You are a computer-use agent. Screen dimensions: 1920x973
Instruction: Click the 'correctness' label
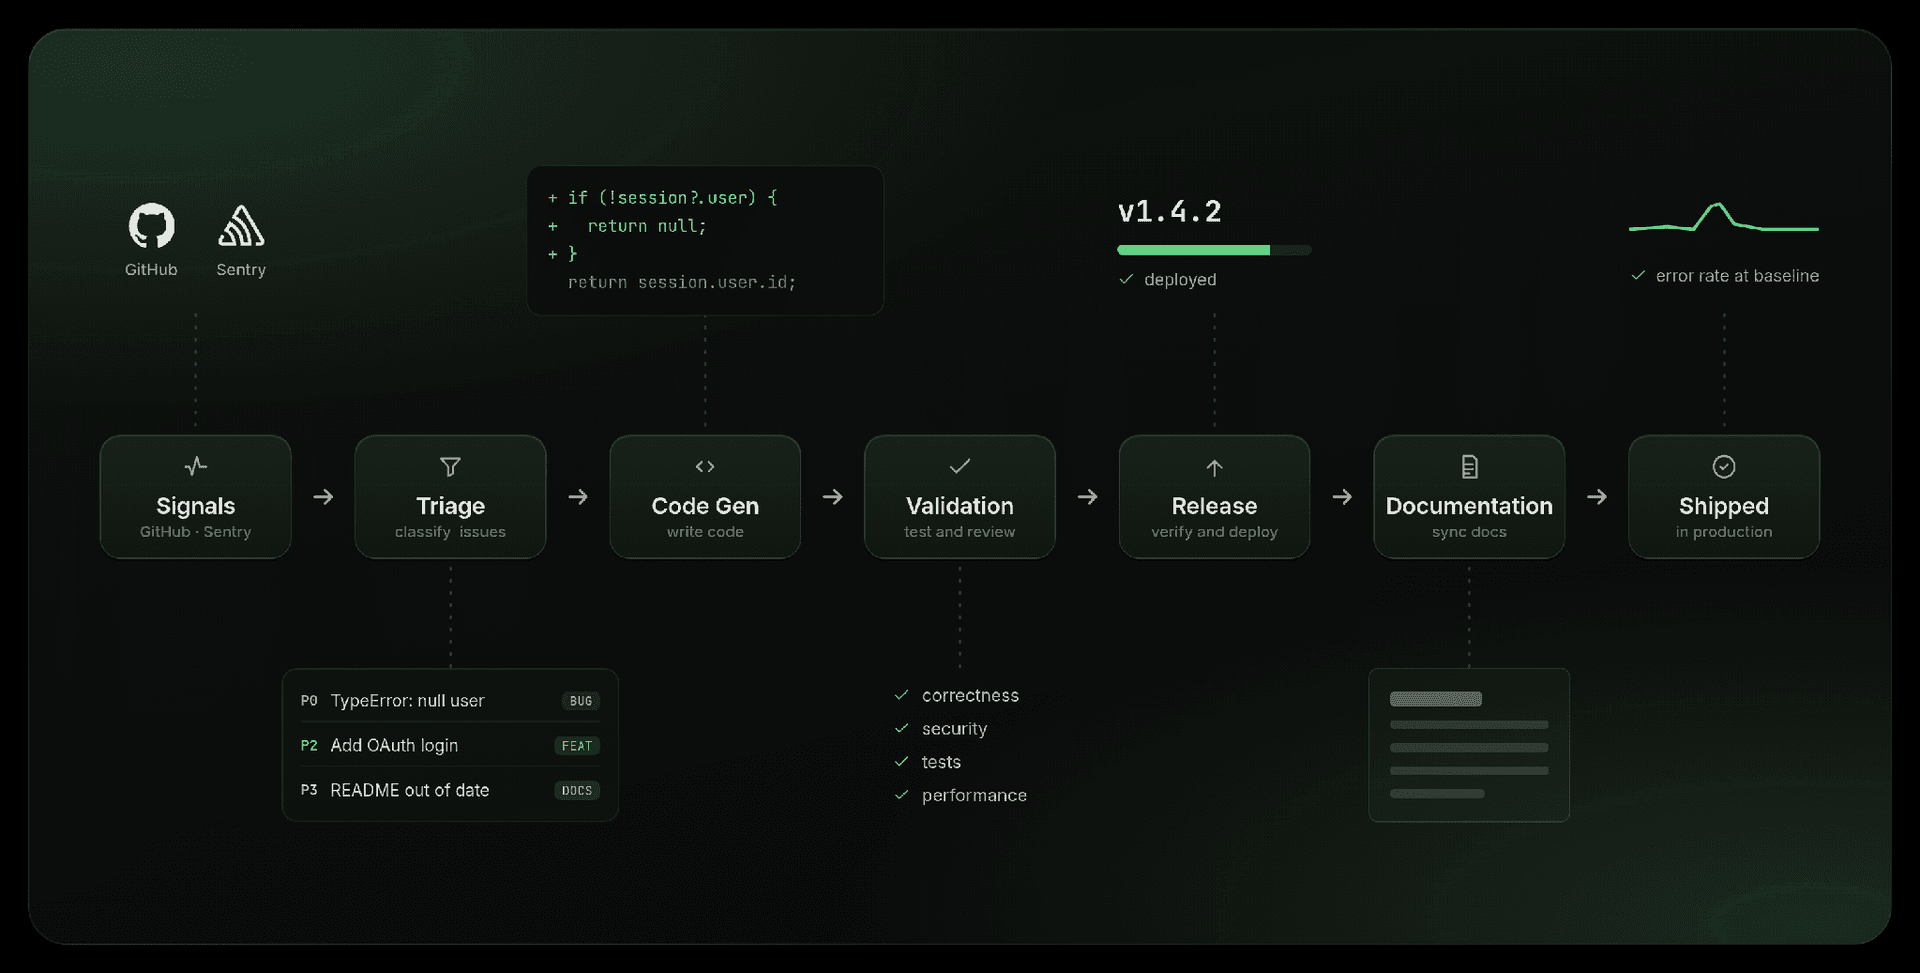970,695
